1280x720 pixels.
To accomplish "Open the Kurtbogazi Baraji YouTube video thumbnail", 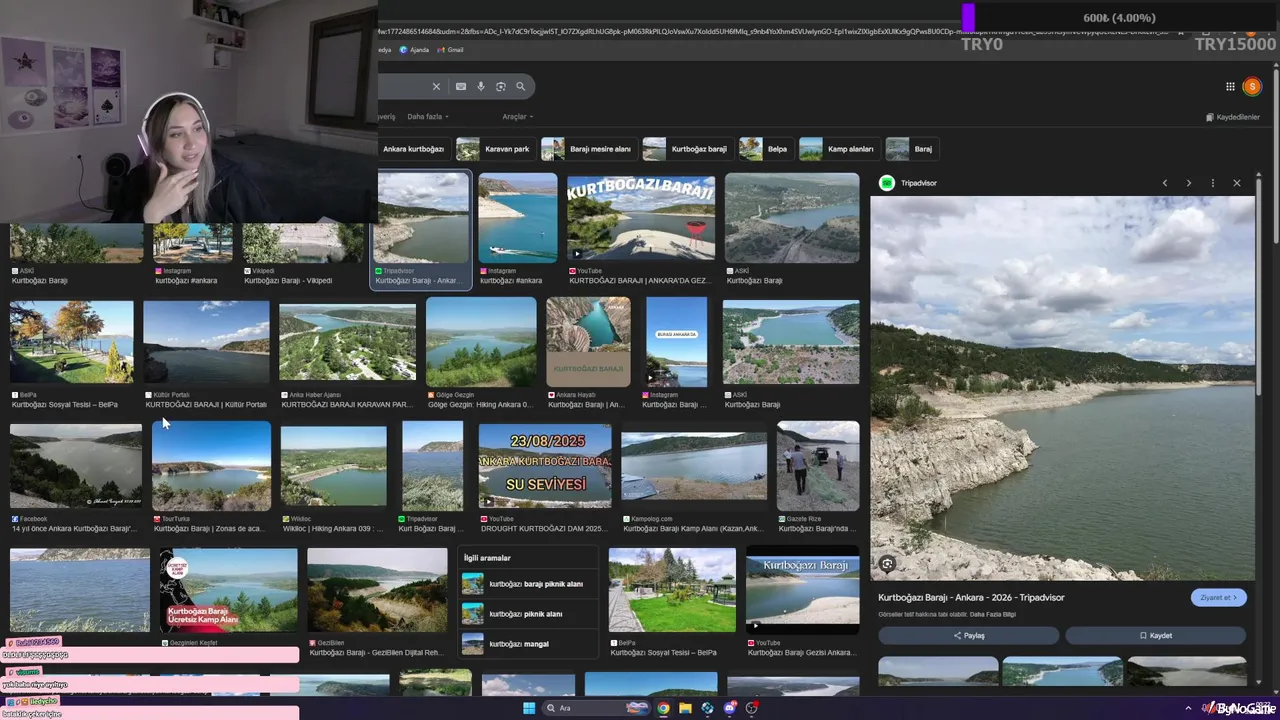I will (x=641, y=219).
